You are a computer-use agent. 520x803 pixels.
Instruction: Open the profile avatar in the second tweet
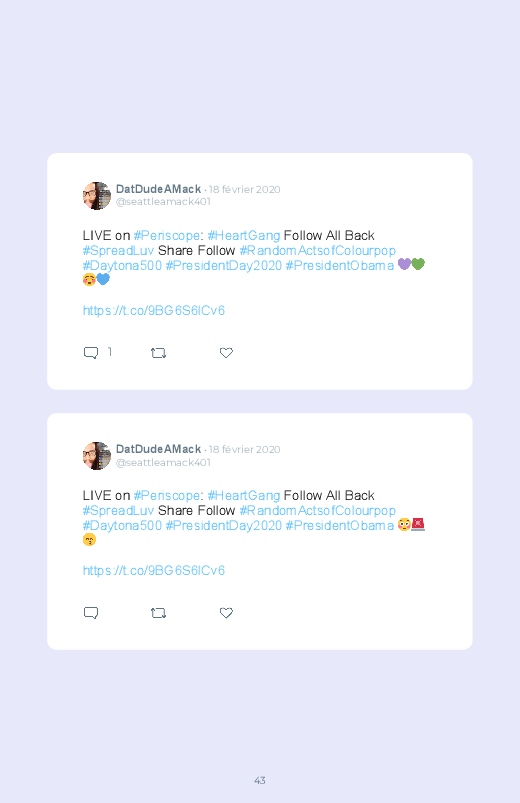click(97, 456)
